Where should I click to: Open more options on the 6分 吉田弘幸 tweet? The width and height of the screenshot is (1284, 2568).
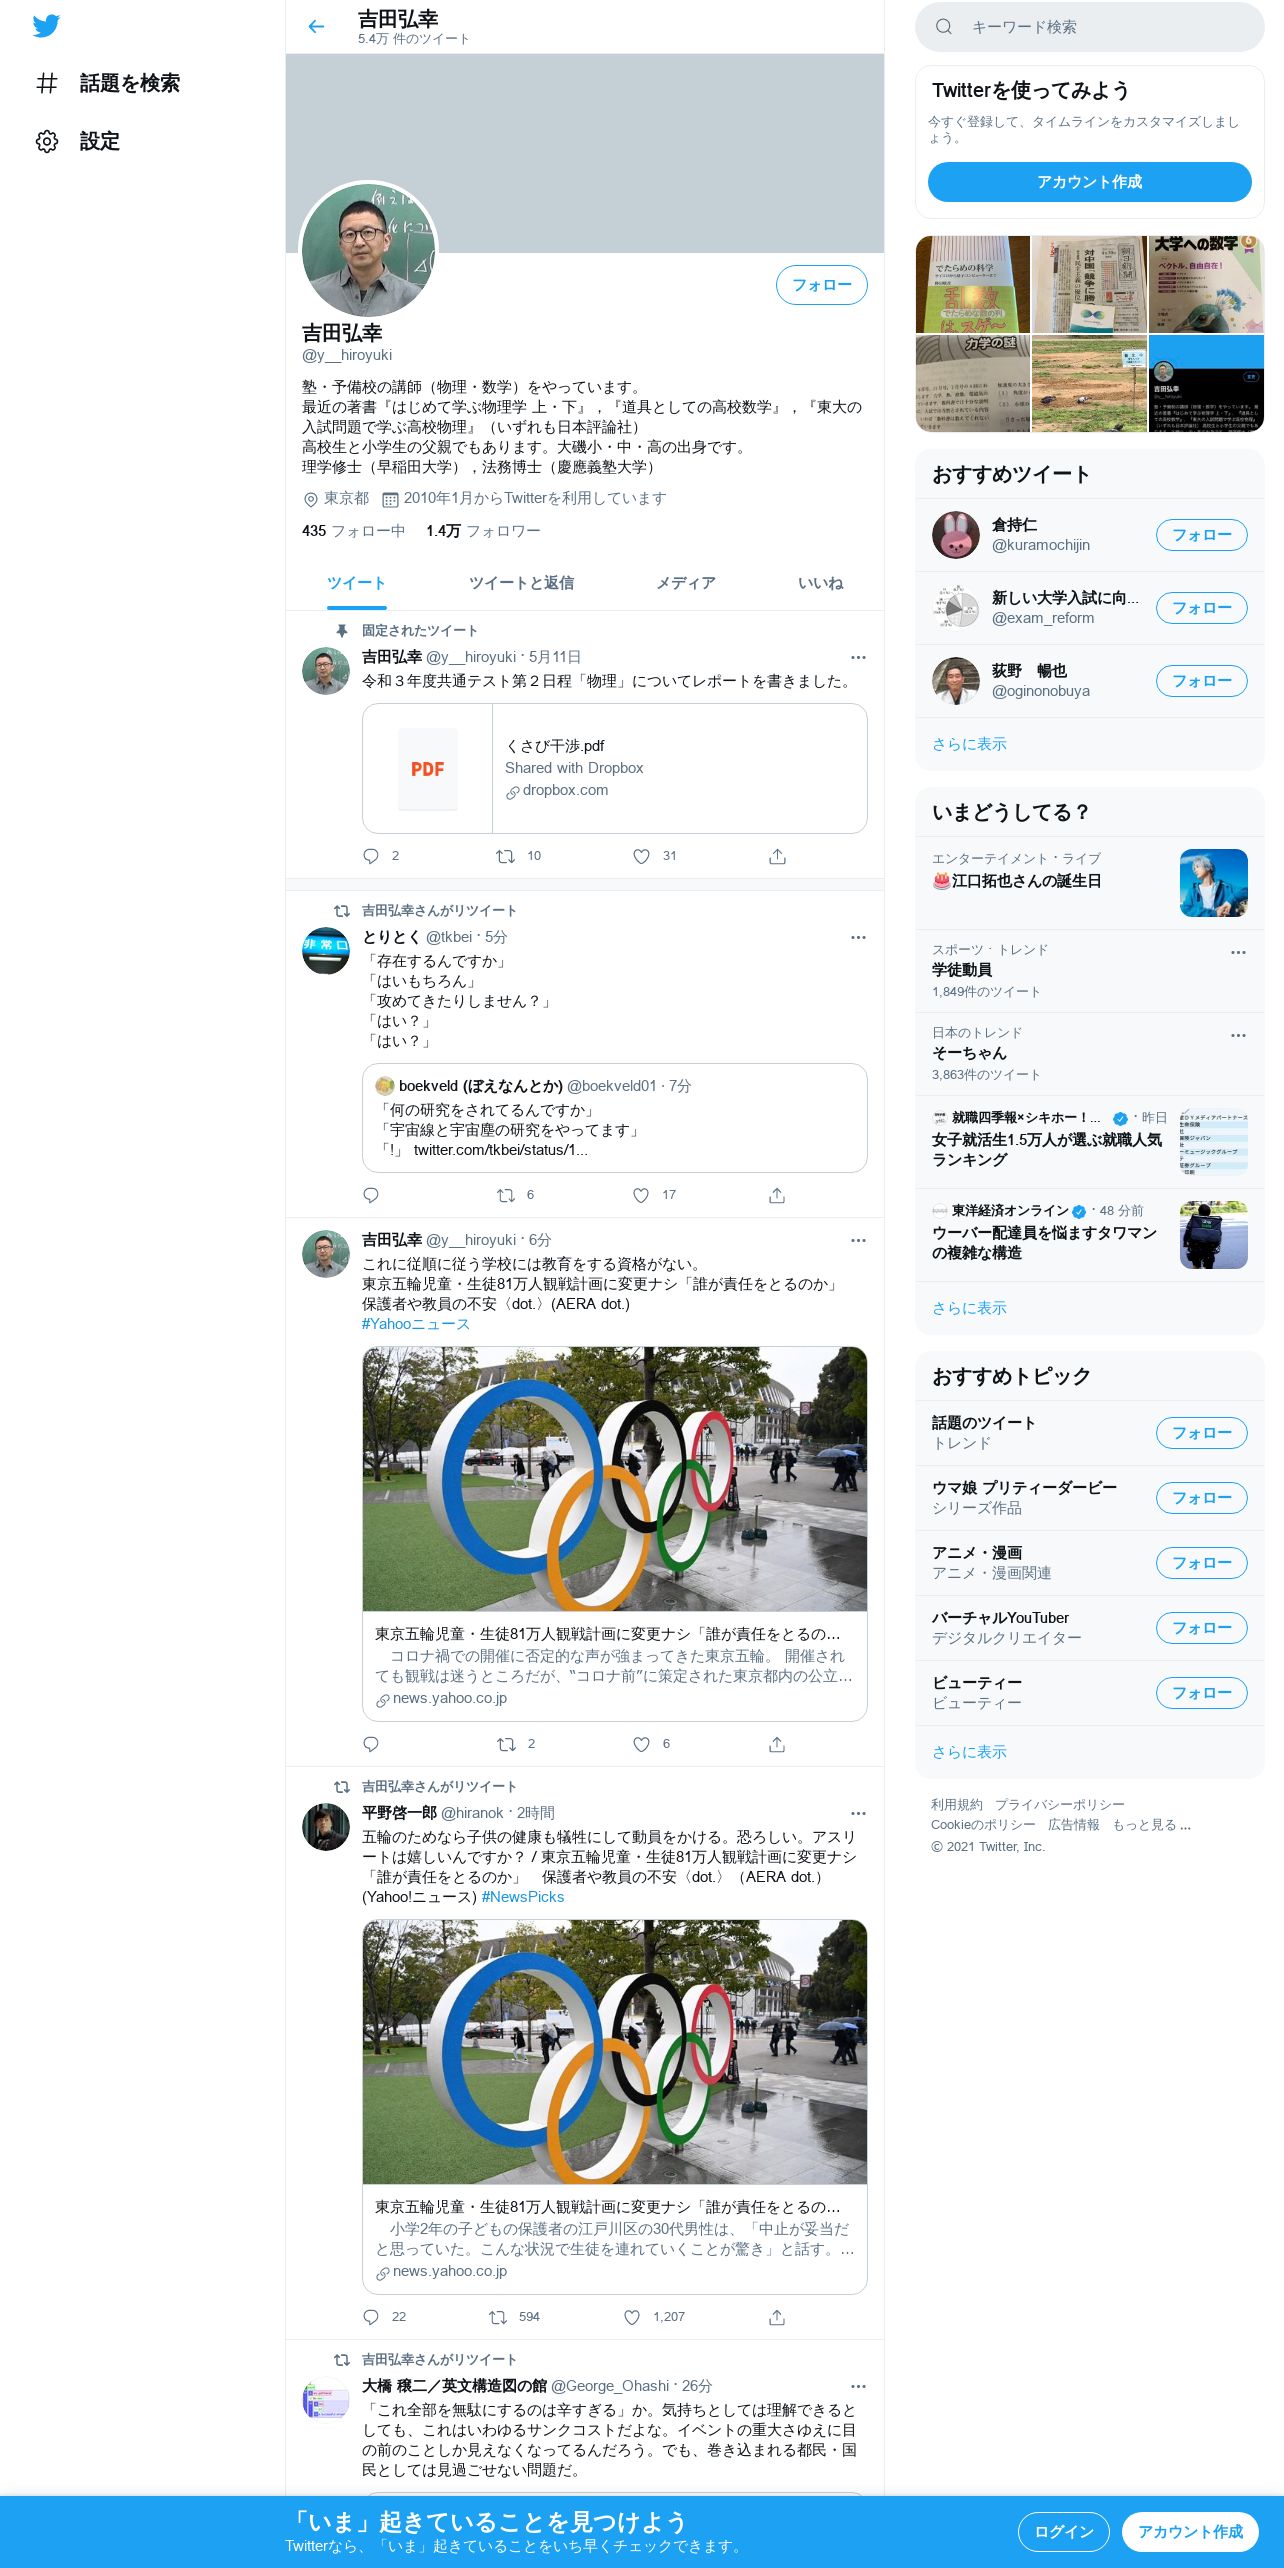(858, 1240)
